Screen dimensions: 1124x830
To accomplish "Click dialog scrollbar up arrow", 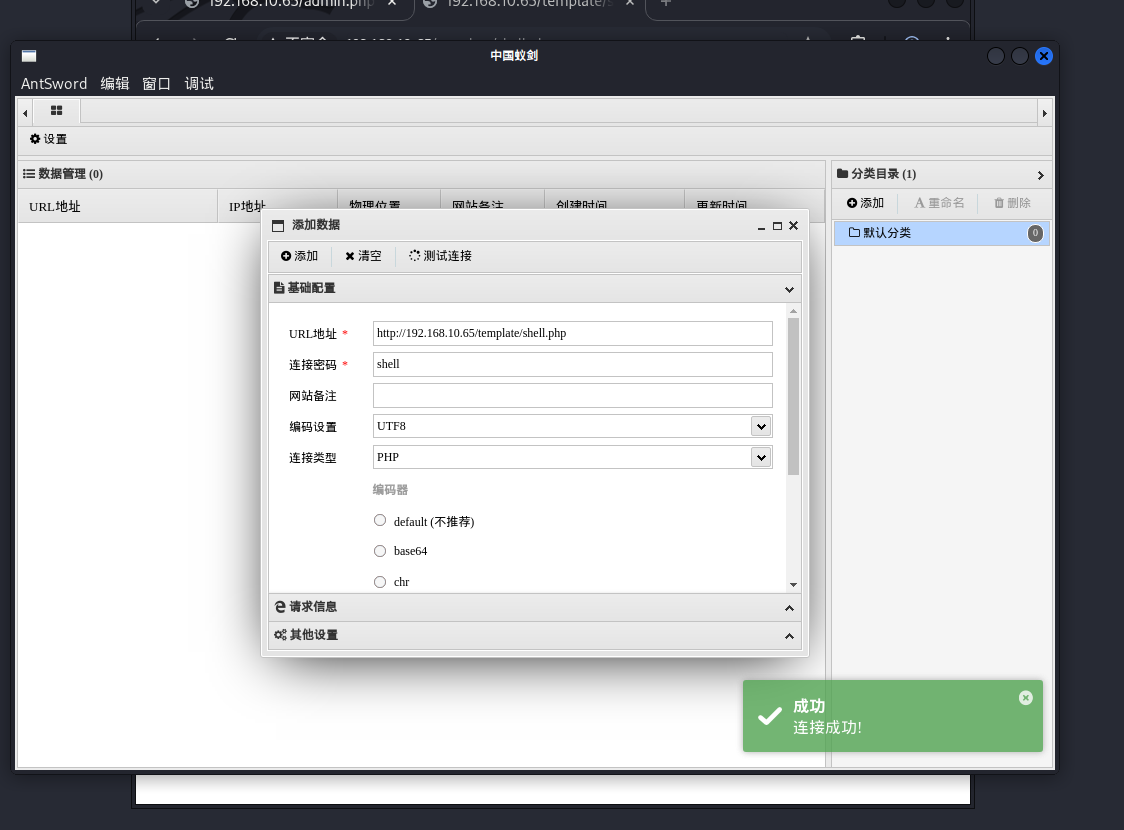I will click(x=793, y=311).
